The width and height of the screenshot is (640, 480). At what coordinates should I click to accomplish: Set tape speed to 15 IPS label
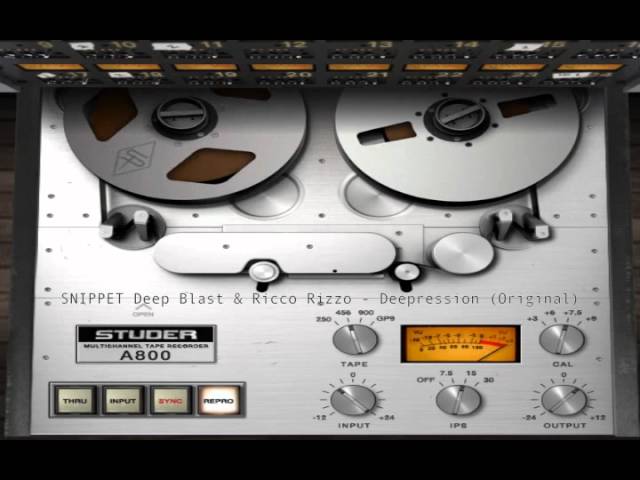click(471, 373)
